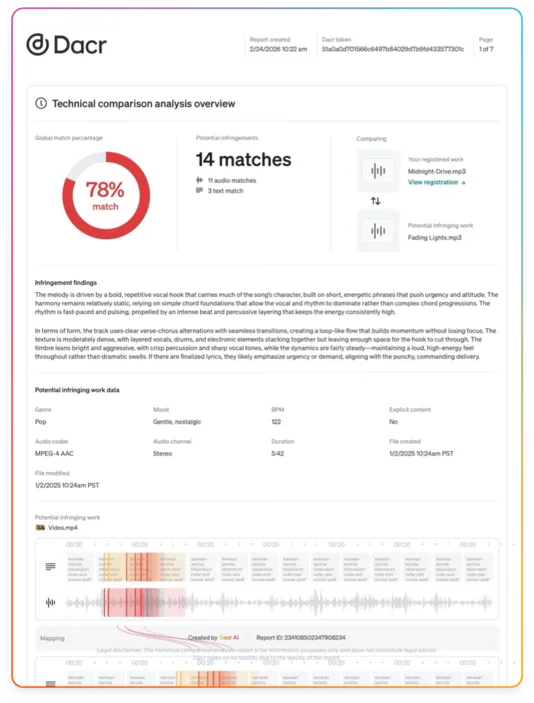Image resolution: width=534 pixels, height=703 pixels.
Task: Click the Report ID number in footer
Action: (315, 638)
